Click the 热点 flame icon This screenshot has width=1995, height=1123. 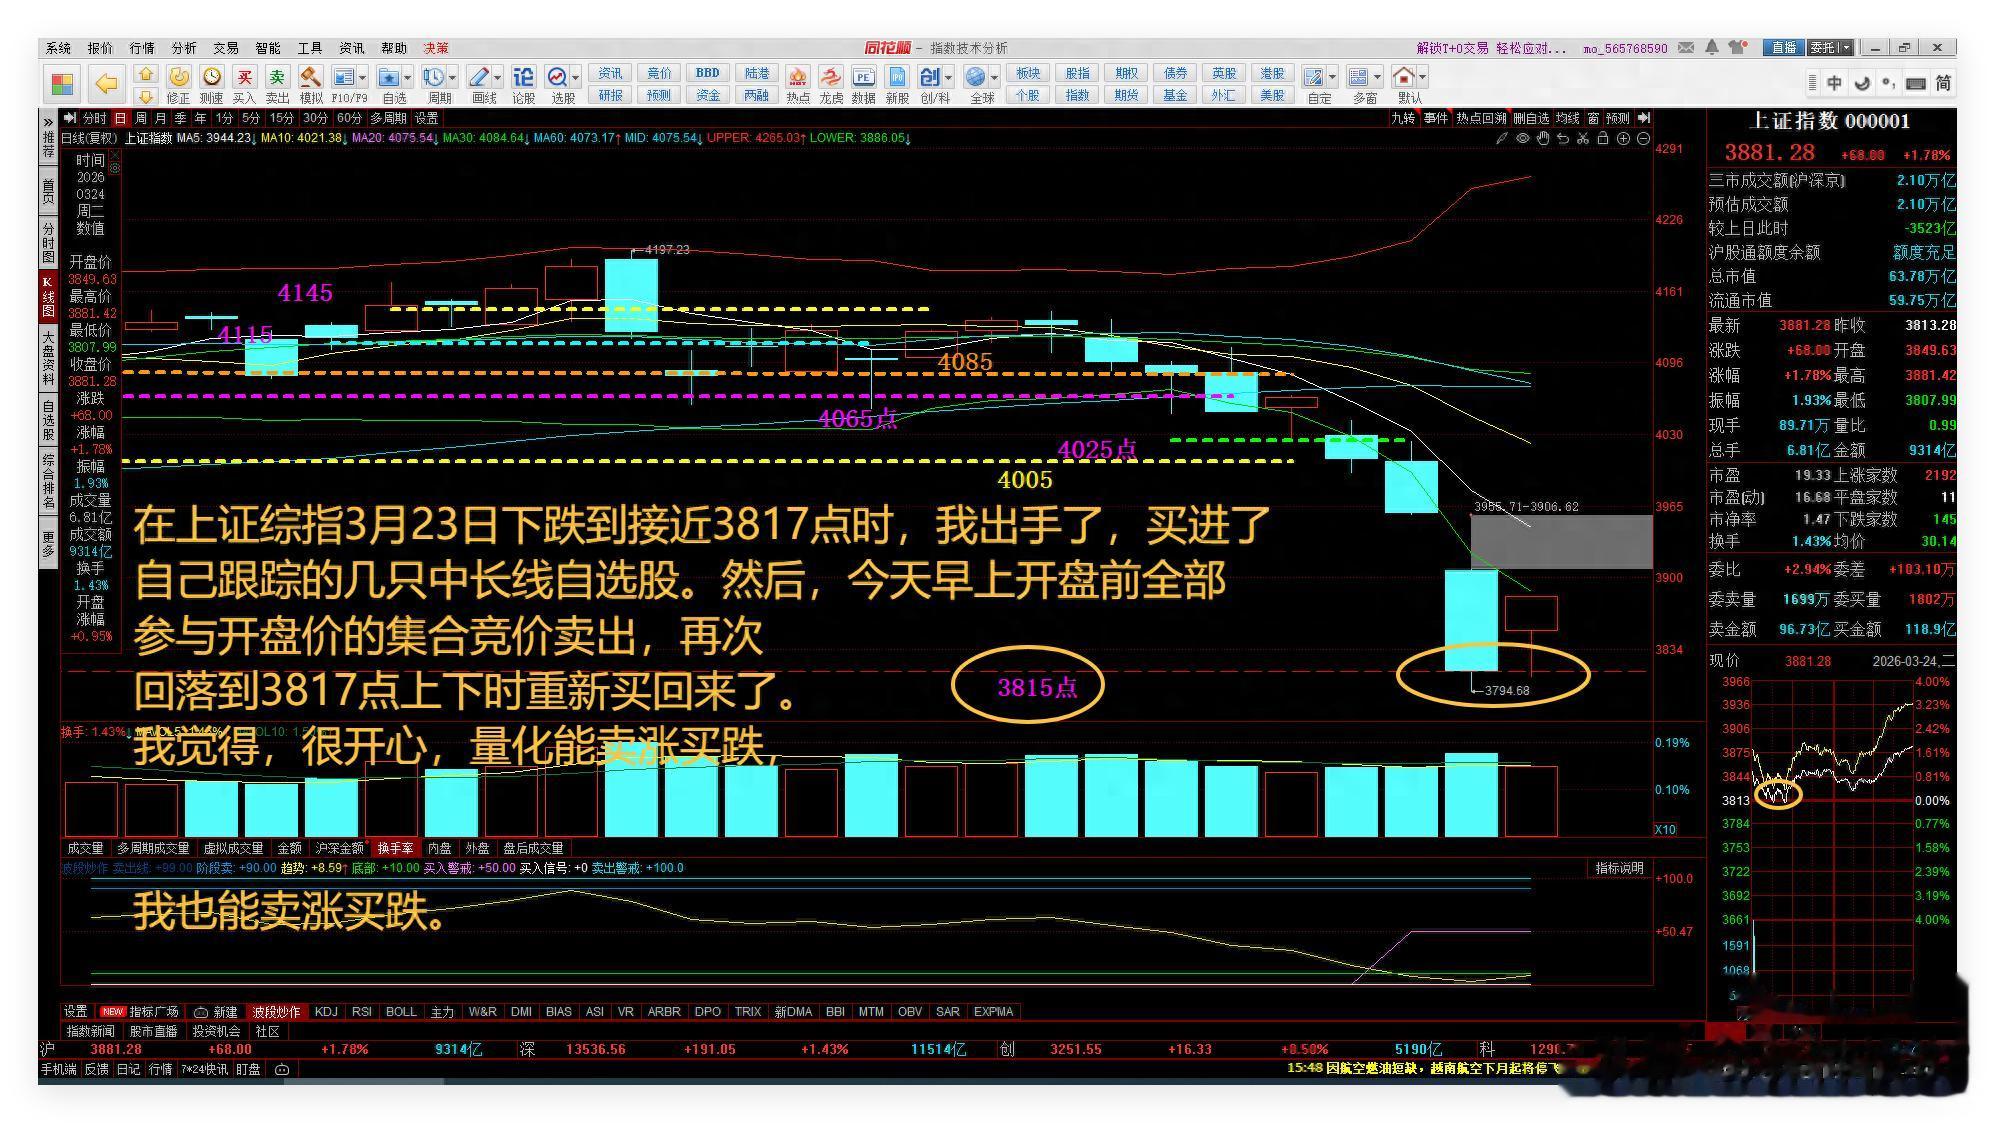pyautogui.click(x=798, y=78)
